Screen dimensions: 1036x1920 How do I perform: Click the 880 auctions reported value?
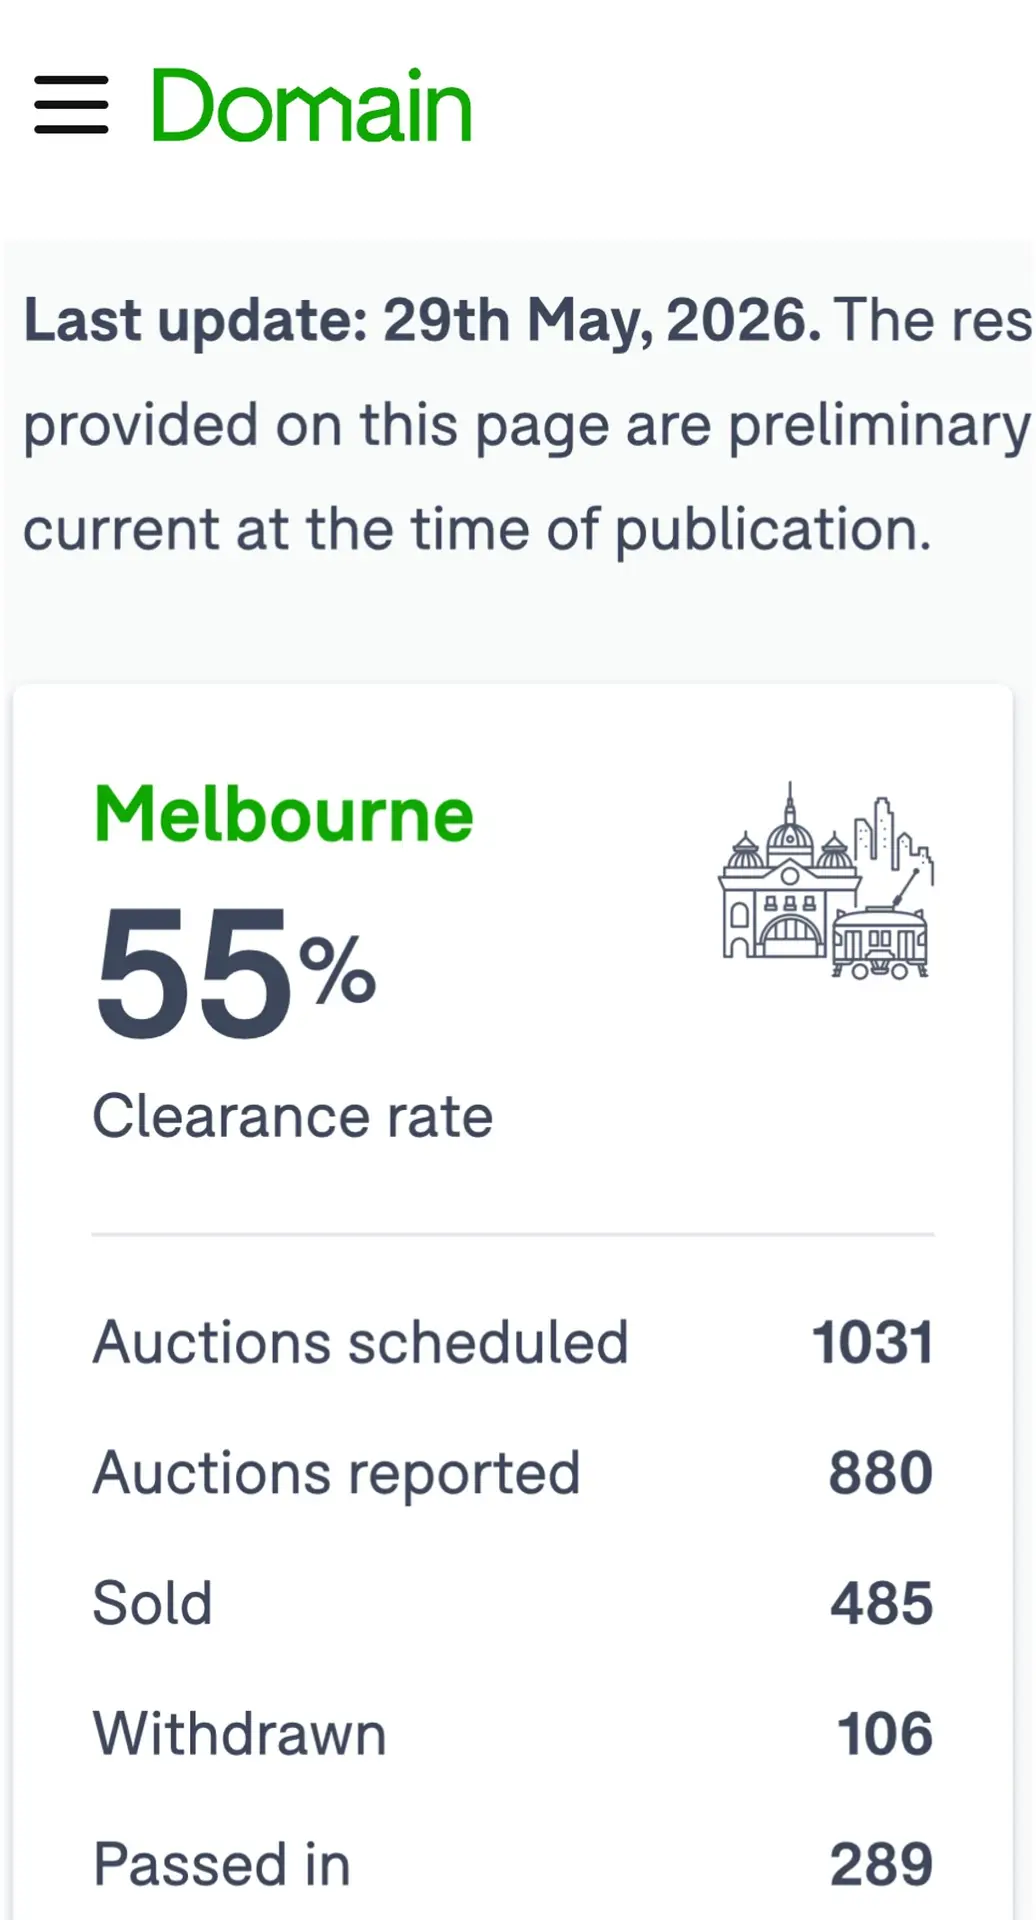click(881, 1473)
